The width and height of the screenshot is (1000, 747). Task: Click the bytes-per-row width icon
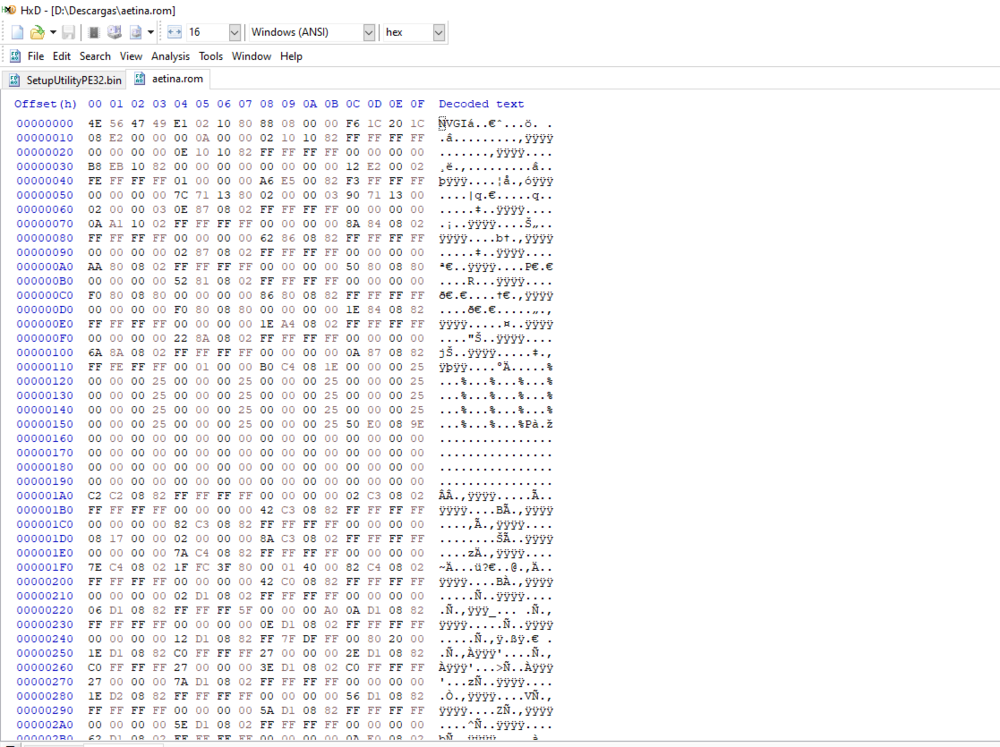[x=174, y=32]
